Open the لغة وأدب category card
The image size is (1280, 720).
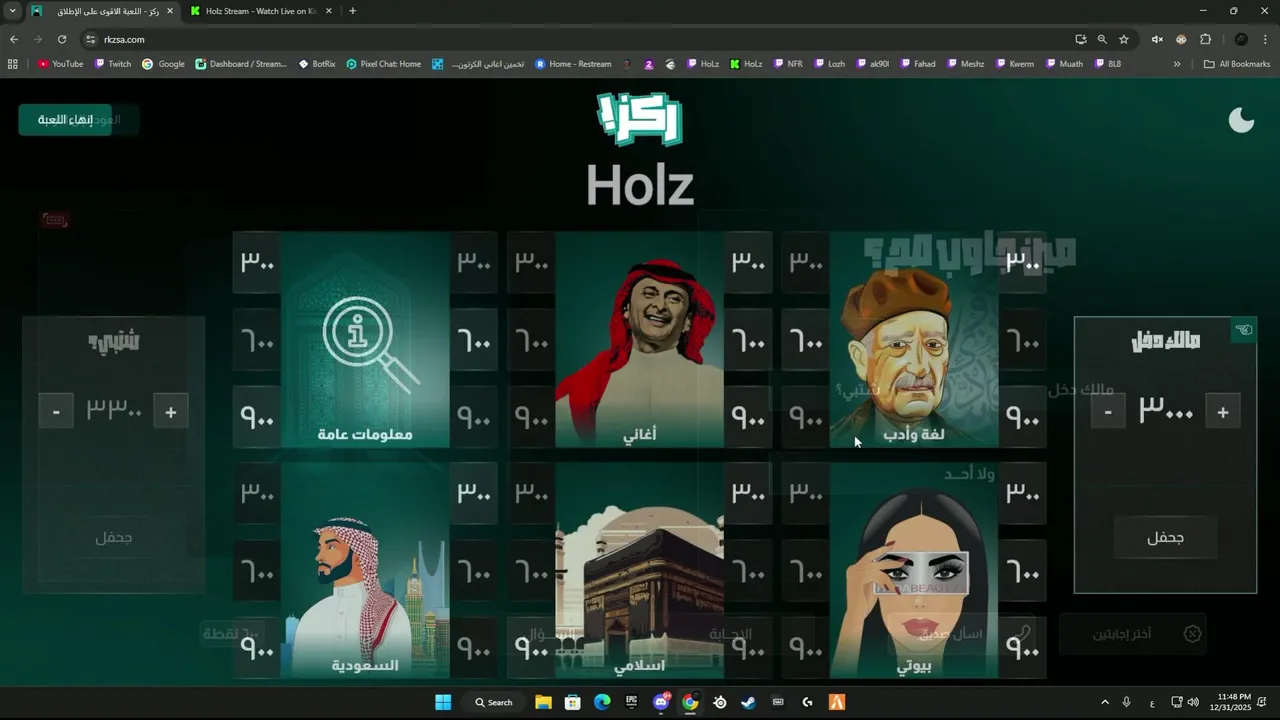[x=914, y=340]
